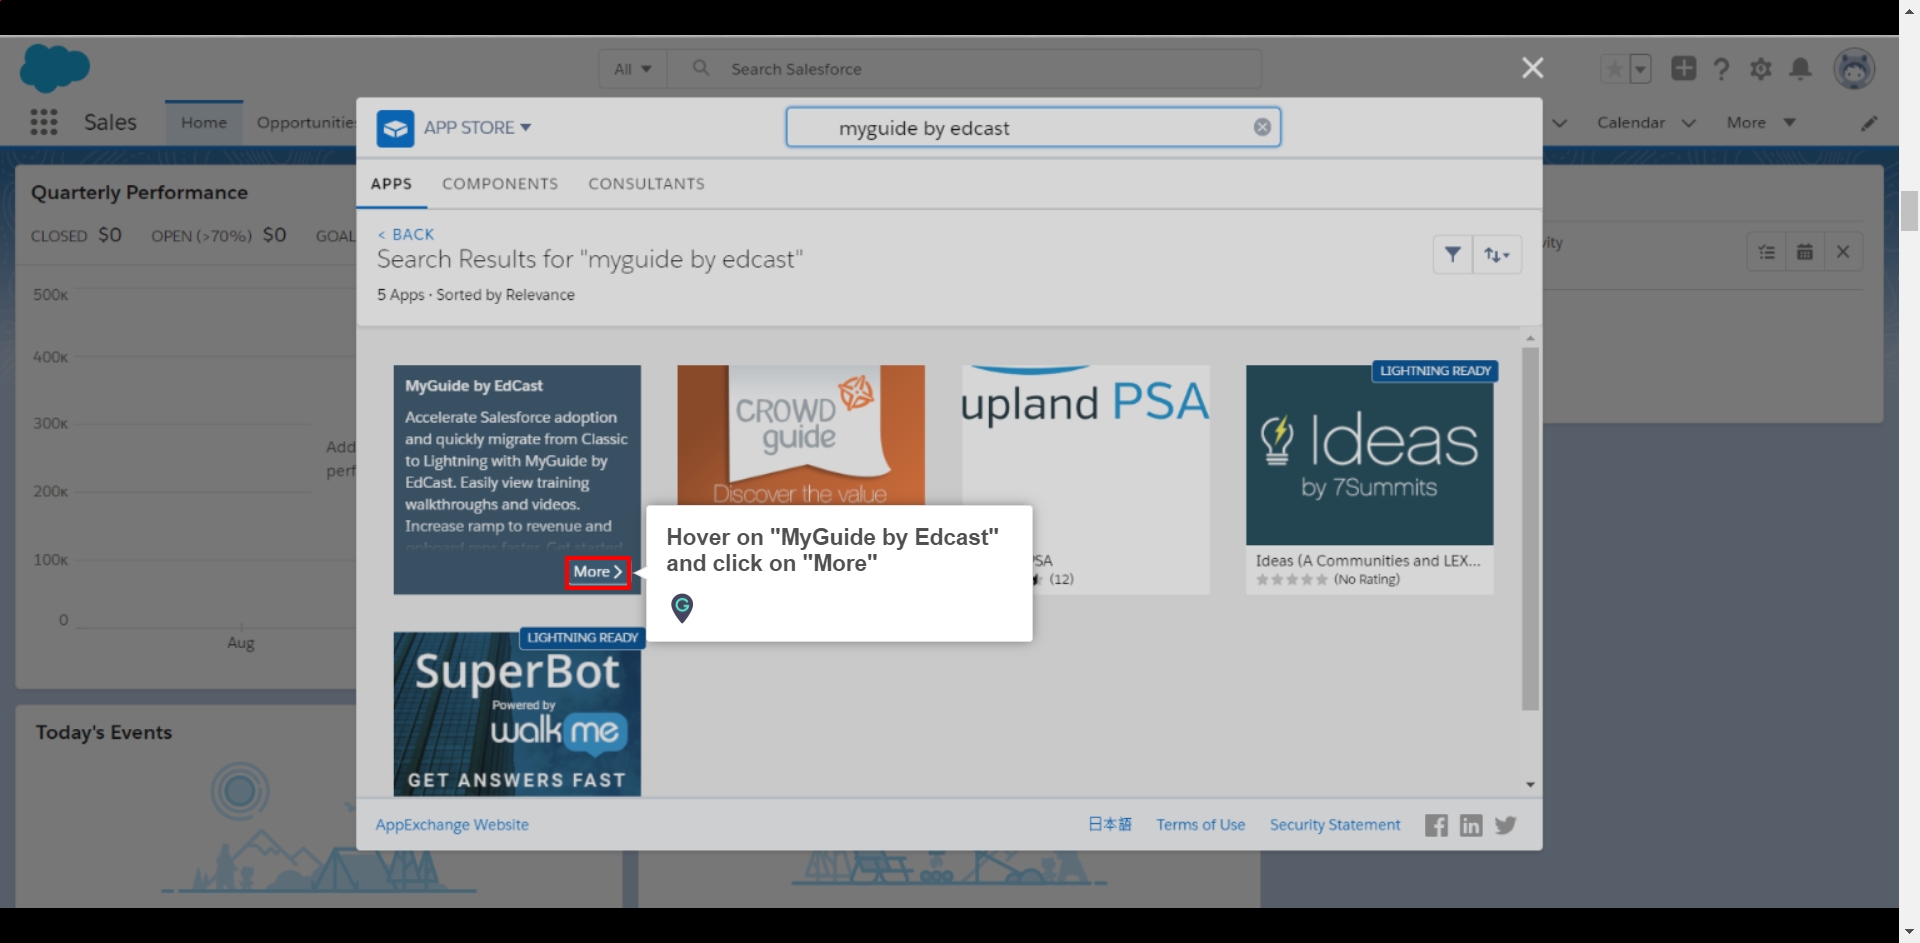Click the Salesforce cloud logo
The width and height of the screenshot is (1920, 943).
click(55, 68)
